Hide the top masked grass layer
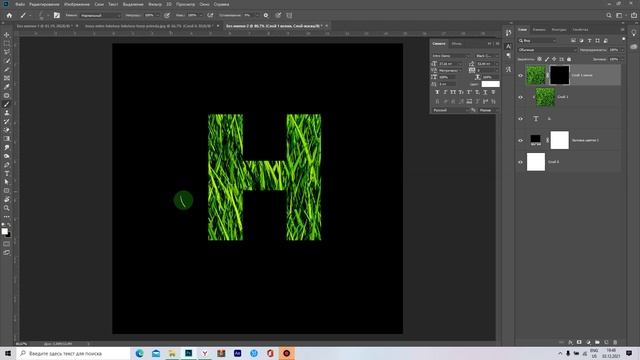The width and height of the screenshot is (640, 360). [520, 76]
